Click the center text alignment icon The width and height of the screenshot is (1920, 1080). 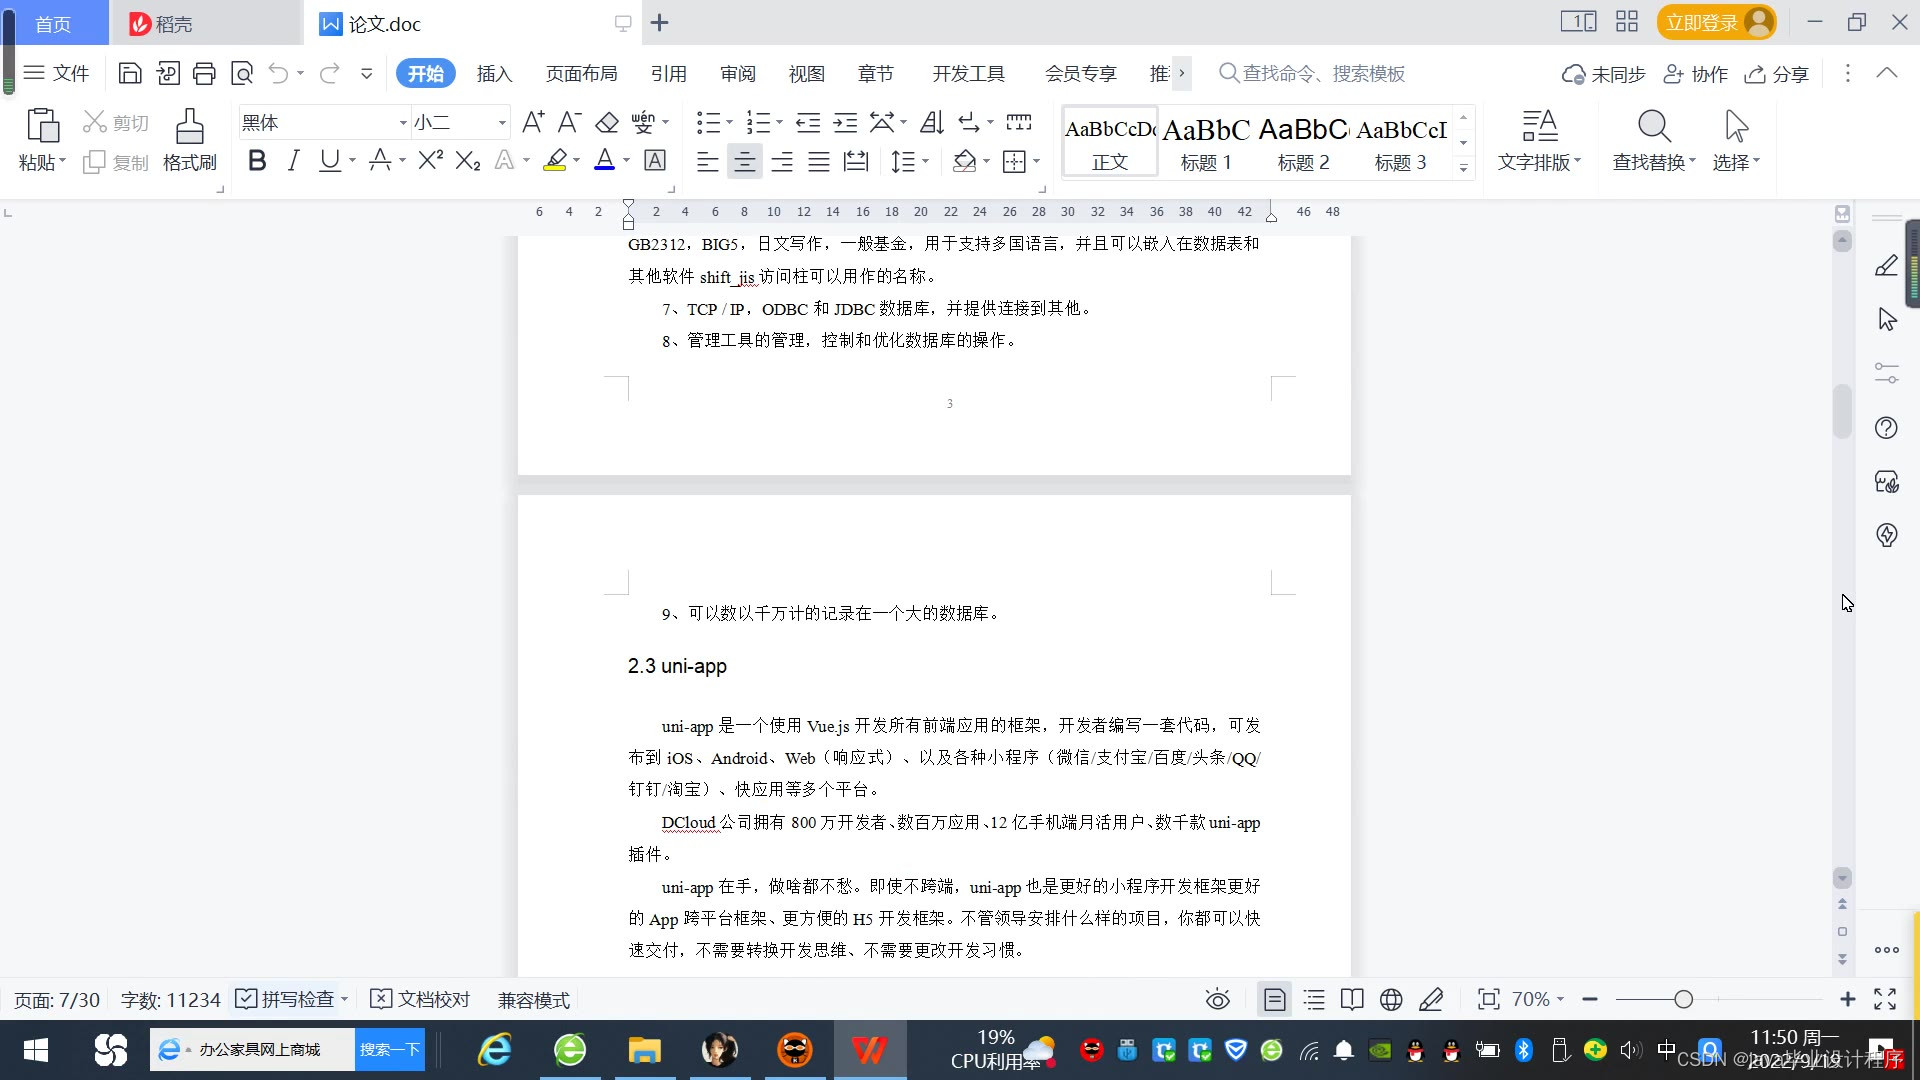pyautogui.click(x=744, y=161)
